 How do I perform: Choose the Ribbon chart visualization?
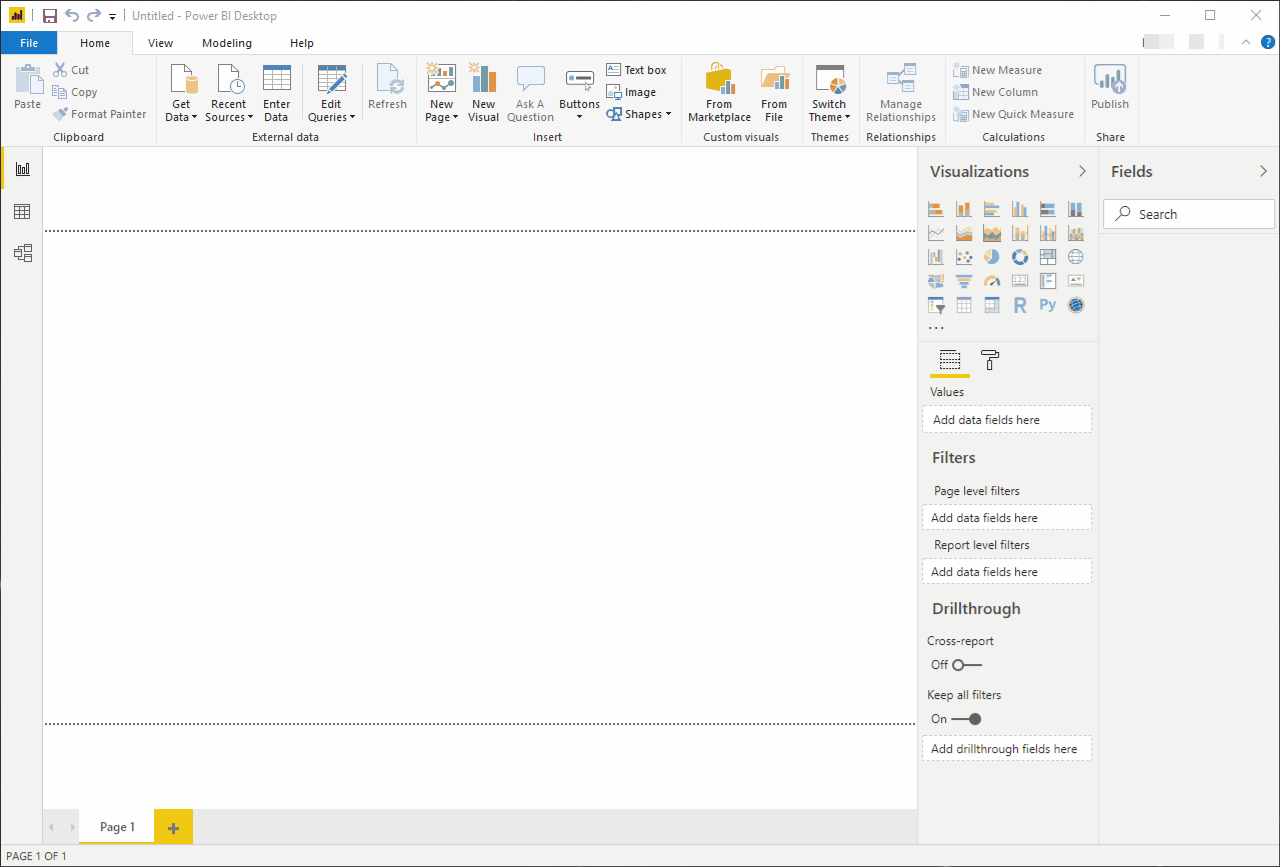(x=1076, y=233)
